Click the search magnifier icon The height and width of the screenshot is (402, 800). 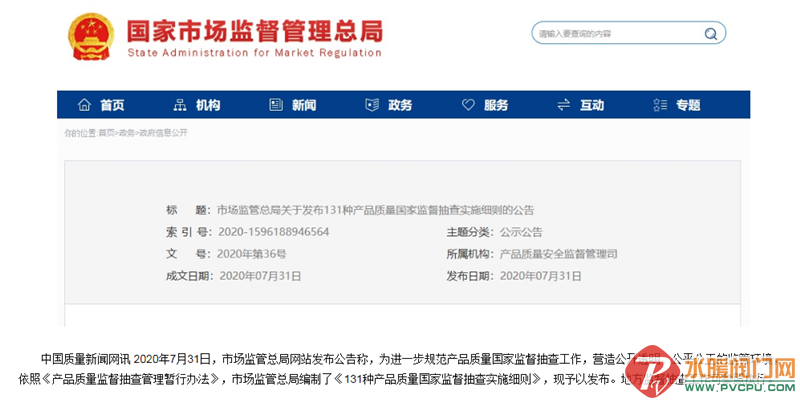pos(710,34)
